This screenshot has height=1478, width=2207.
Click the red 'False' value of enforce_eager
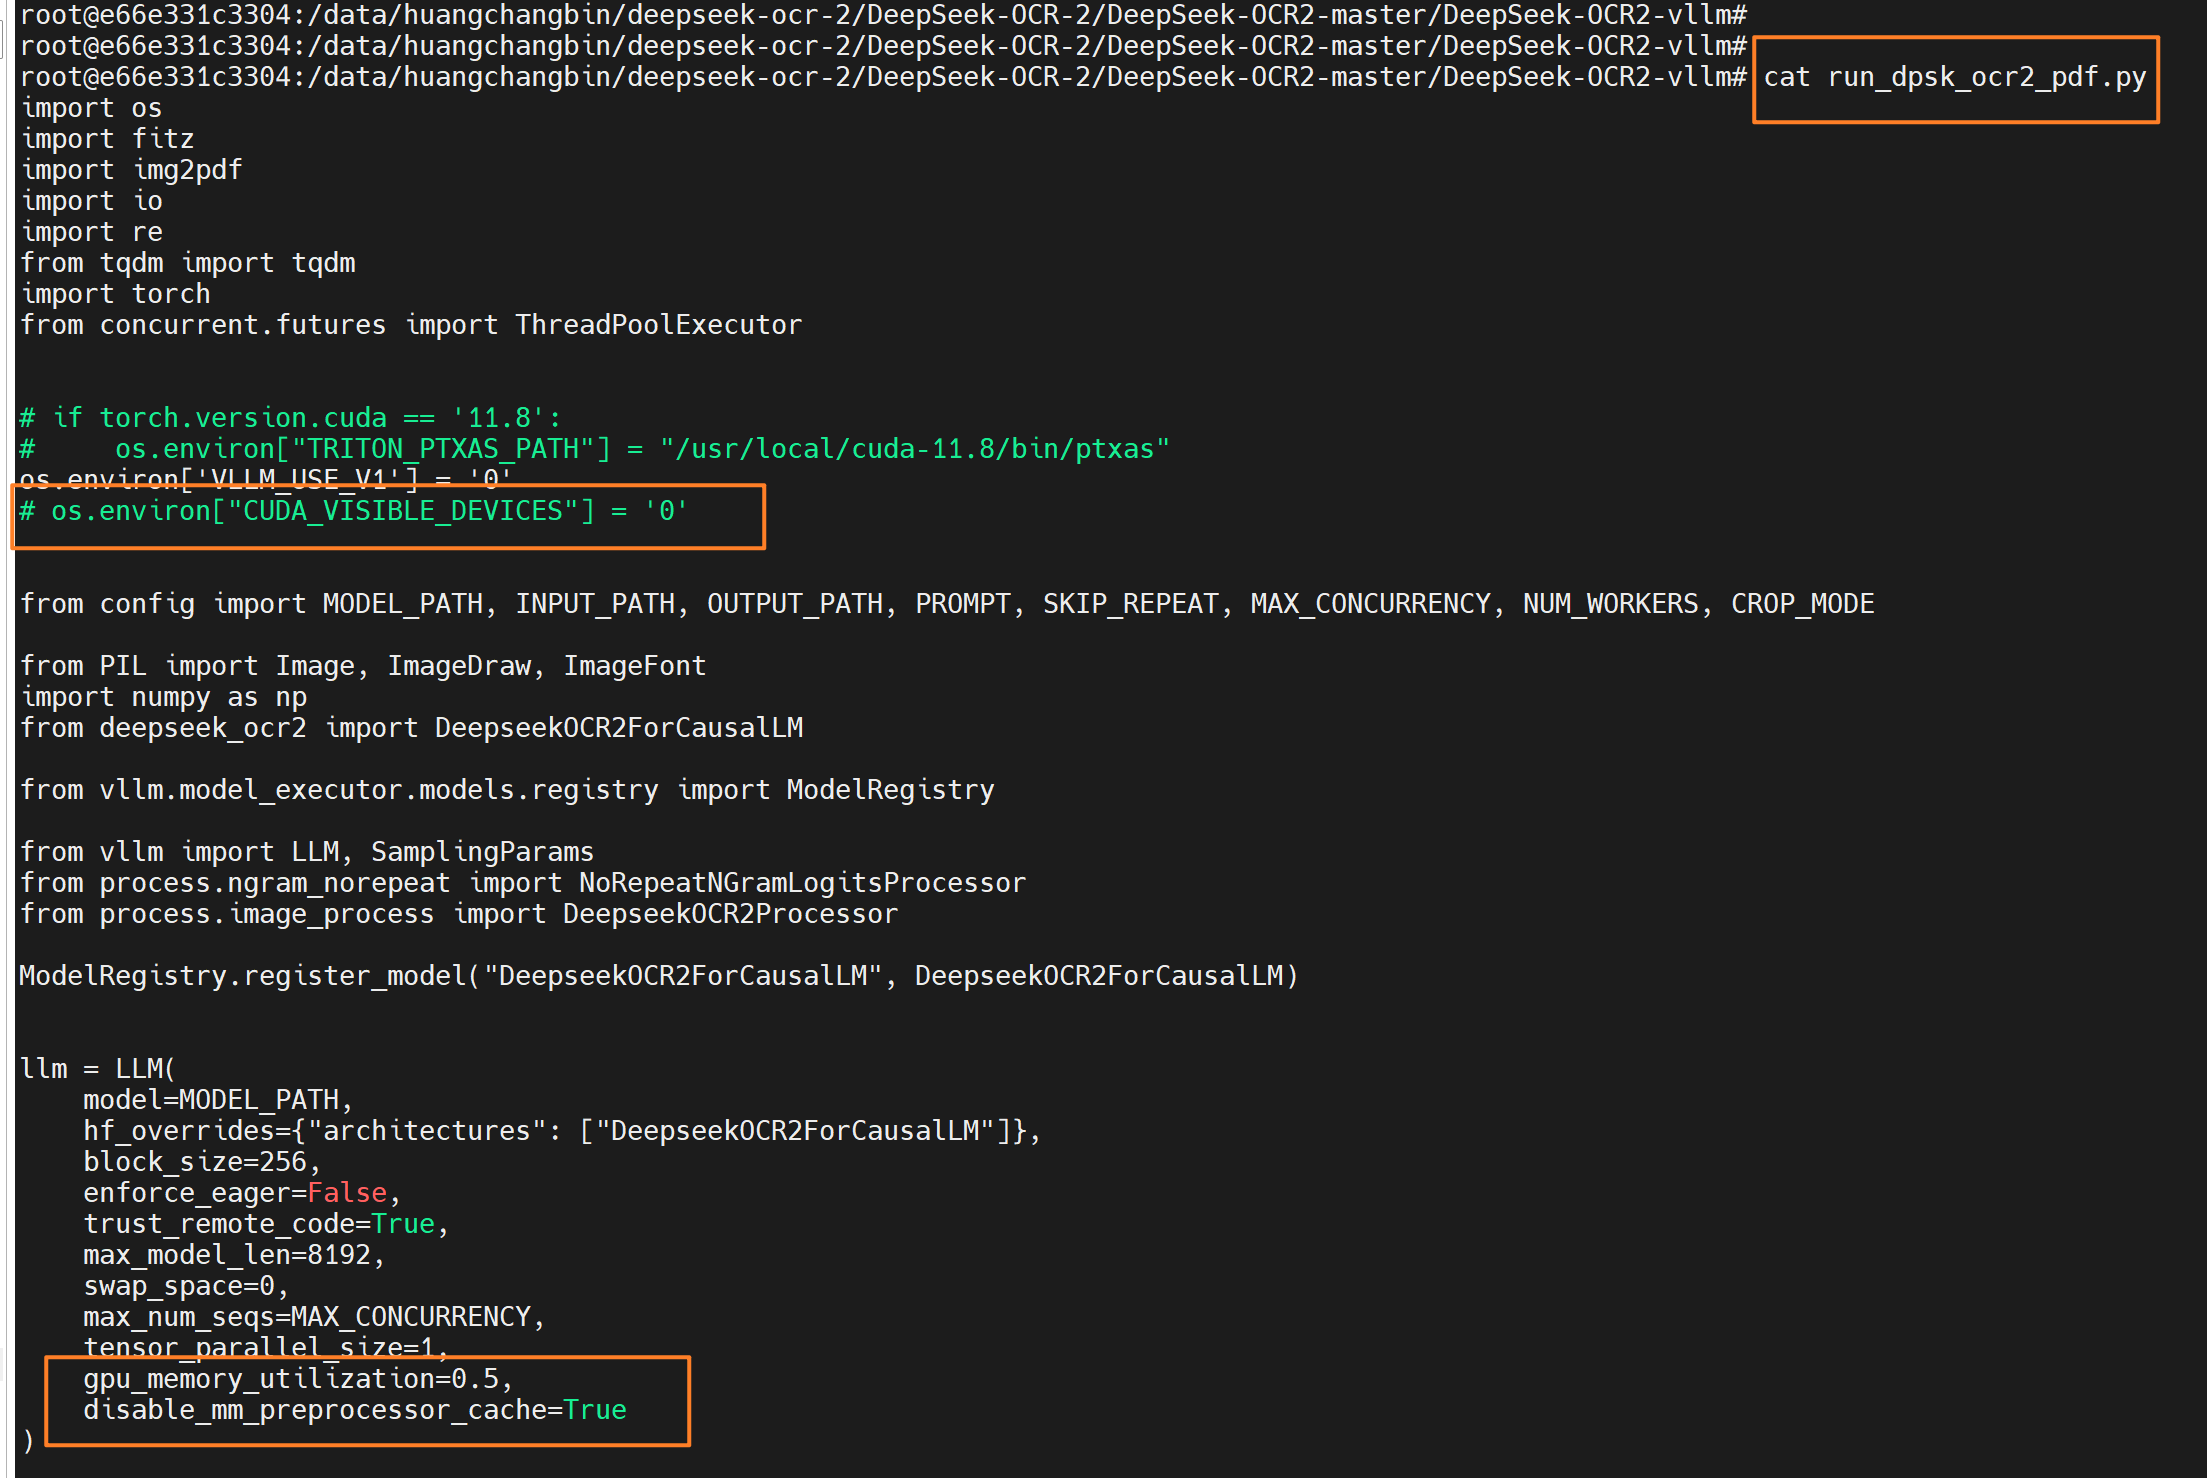346,1193
